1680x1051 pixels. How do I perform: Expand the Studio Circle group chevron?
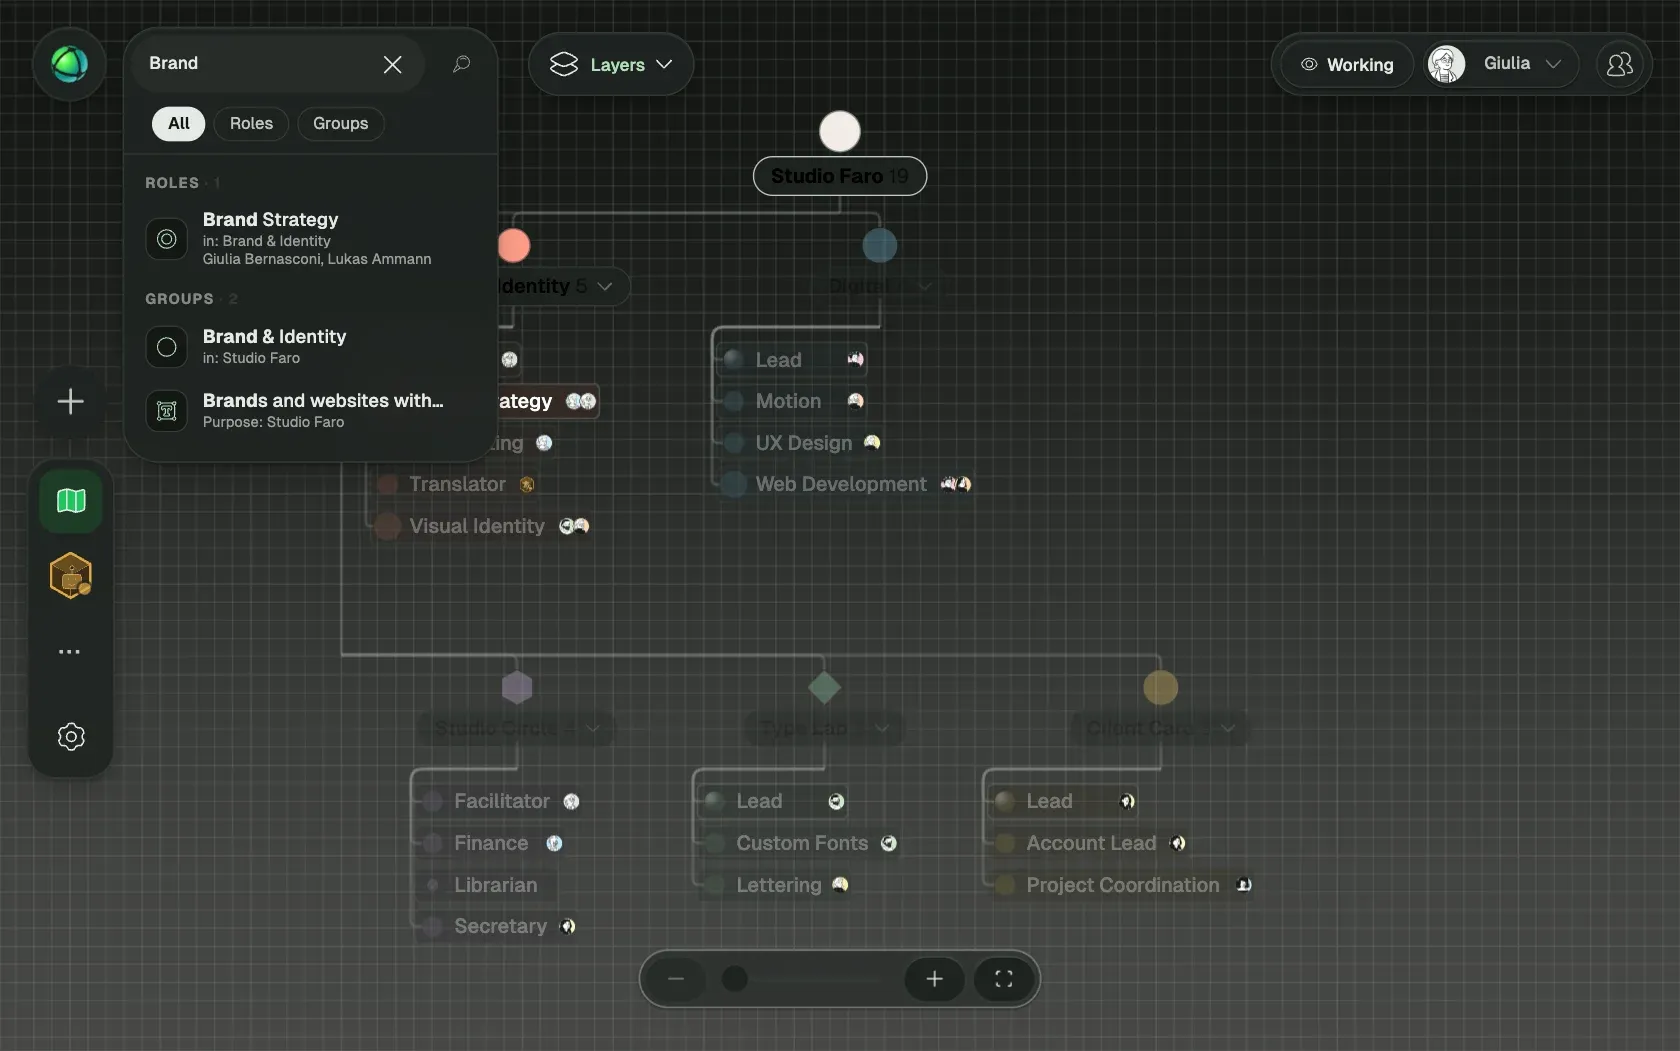(x=593, y=728)
